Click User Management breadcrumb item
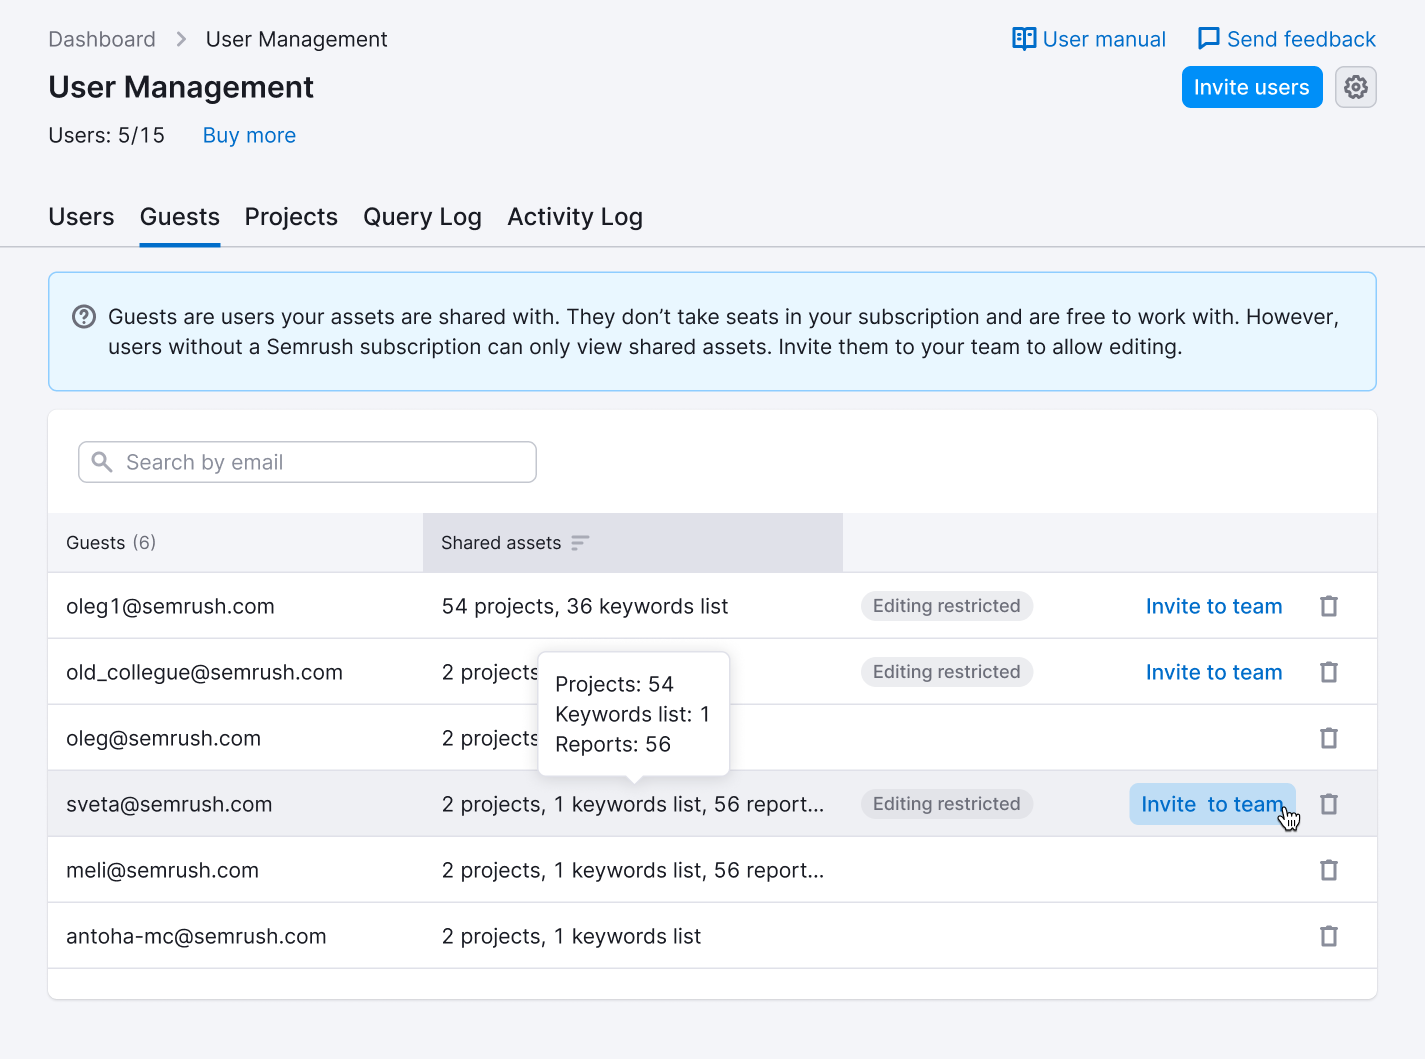 [296, 39]
